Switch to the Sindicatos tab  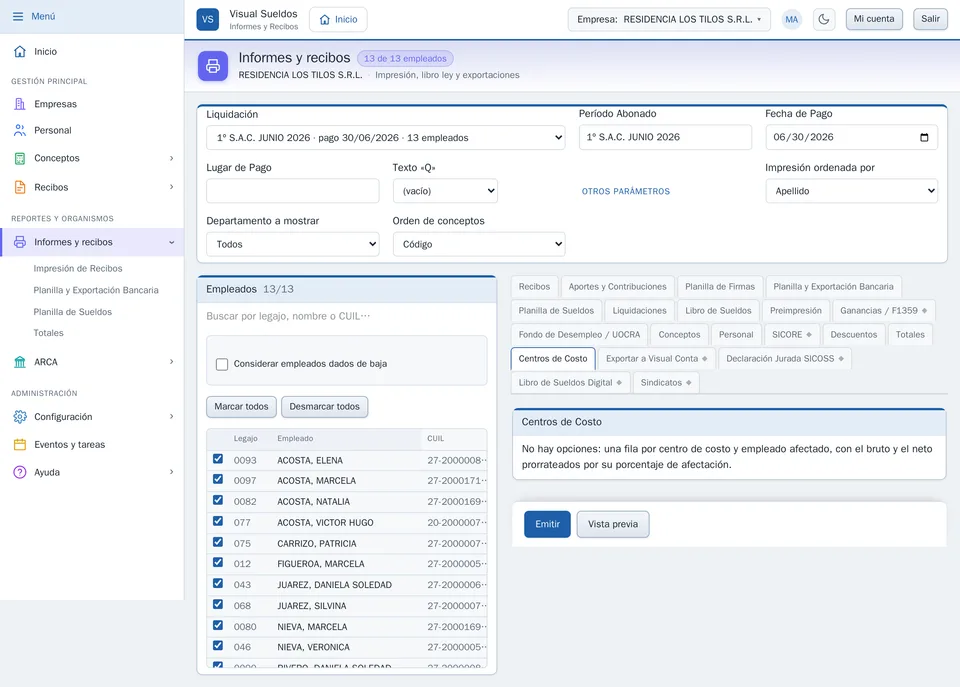click(666, 383)
